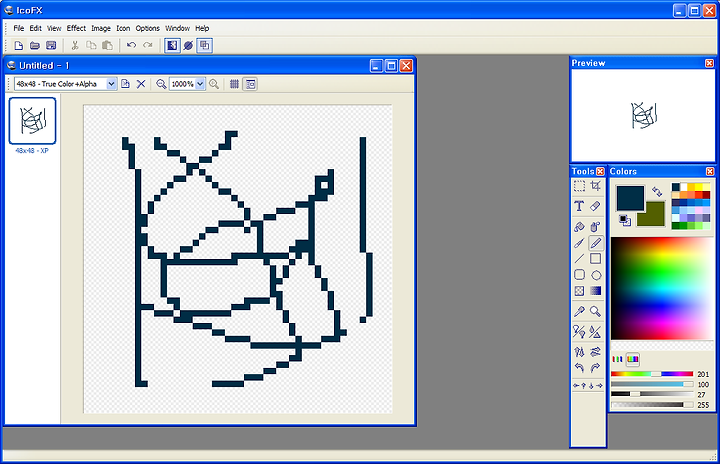The image size is (720, 464).
Task: Adjust the hue slider showing 201
Action: click(652, 374)
